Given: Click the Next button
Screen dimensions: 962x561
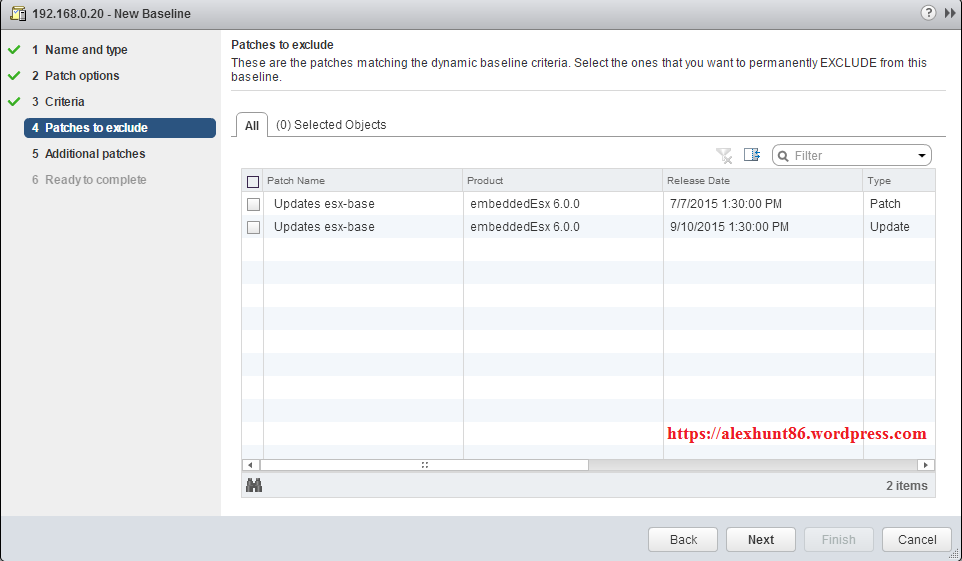Looking at the screenshot, I should [760, 539].
